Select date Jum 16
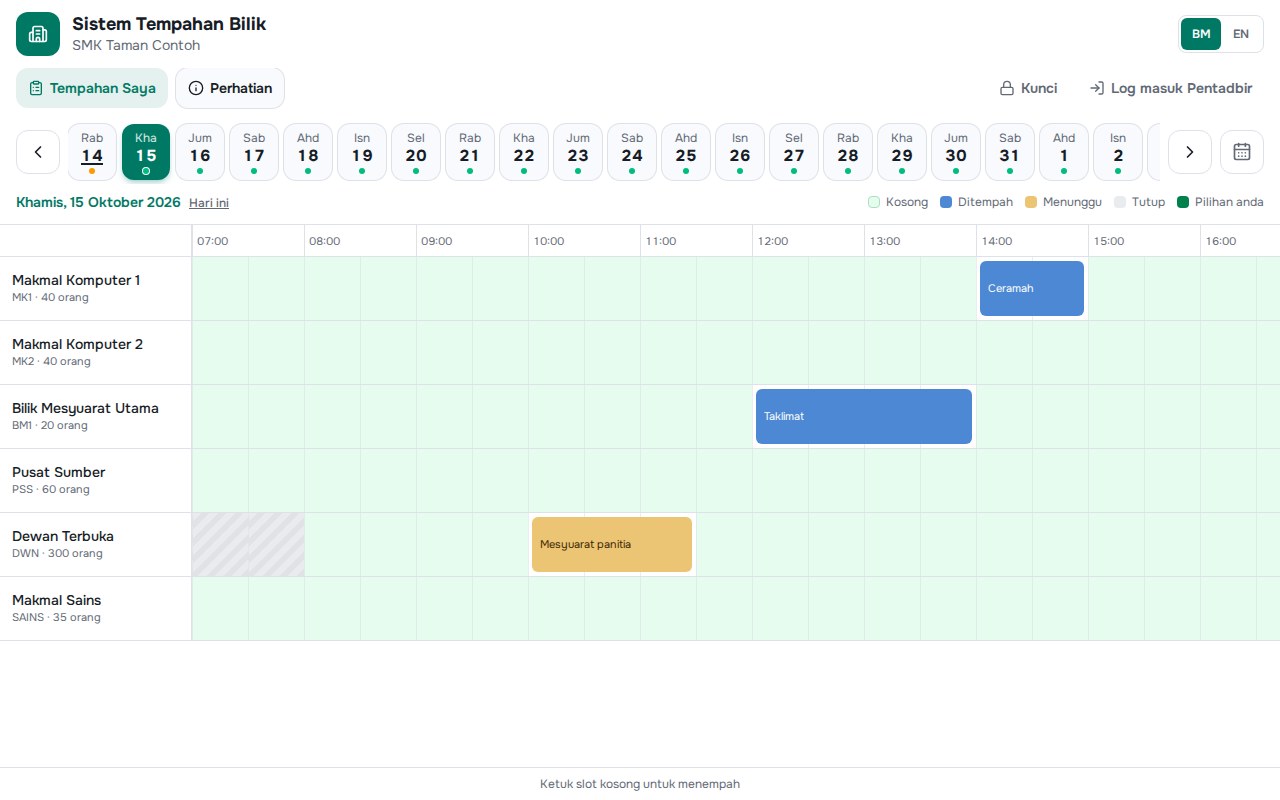This screenshot has height=800, width=1280. (200, 152)
